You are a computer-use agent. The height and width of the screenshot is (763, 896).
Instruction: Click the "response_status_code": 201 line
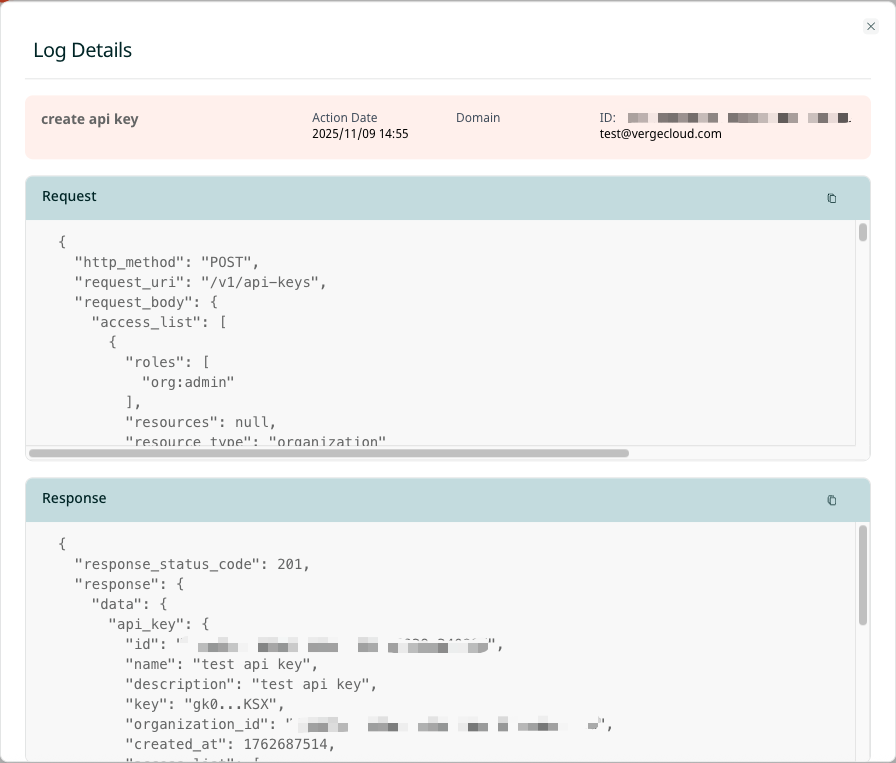point(192,564)
